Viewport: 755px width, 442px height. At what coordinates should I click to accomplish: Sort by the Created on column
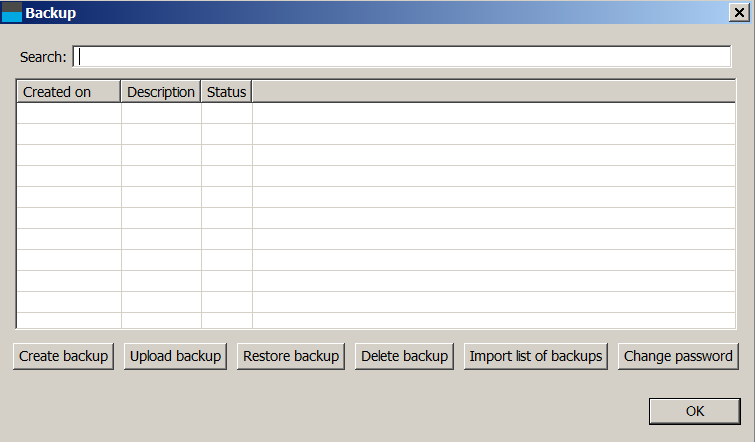coord(68,91)
